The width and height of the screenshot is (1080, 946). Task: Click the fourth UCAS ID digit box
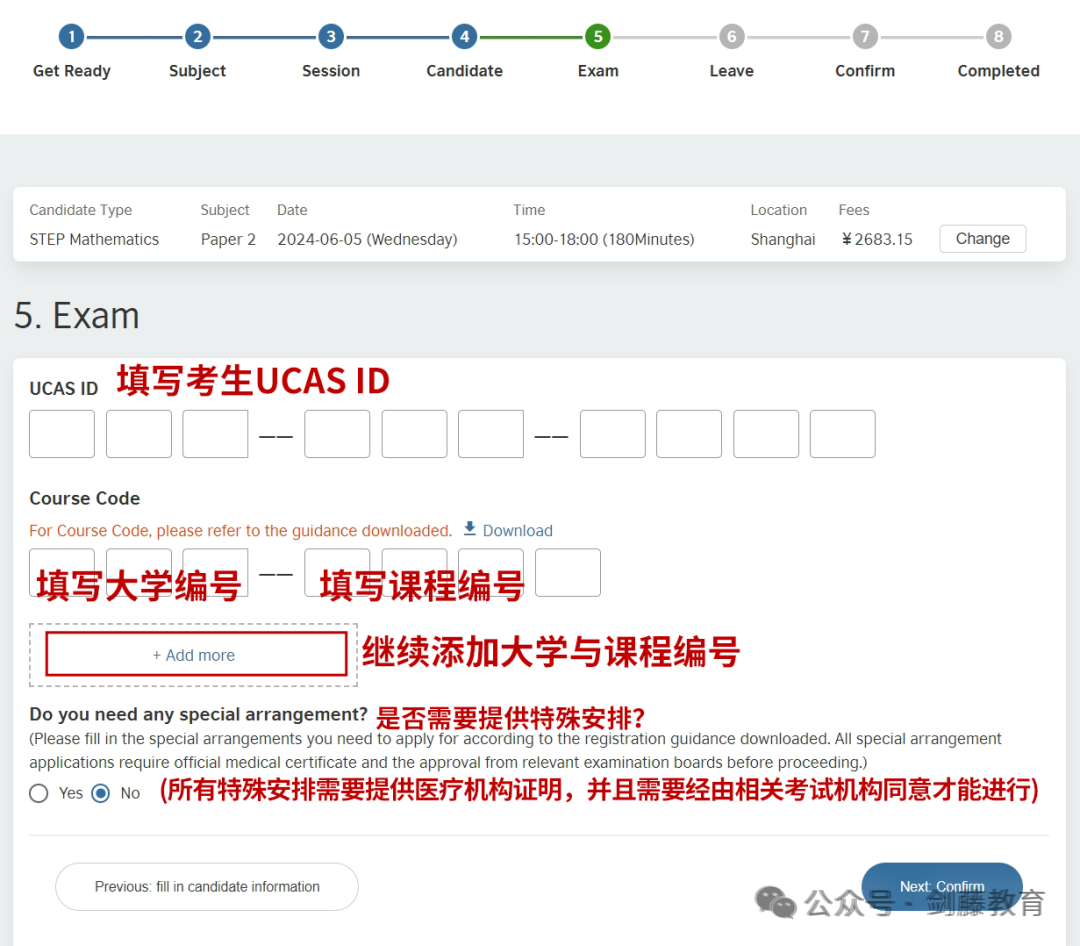coord(338,434)
